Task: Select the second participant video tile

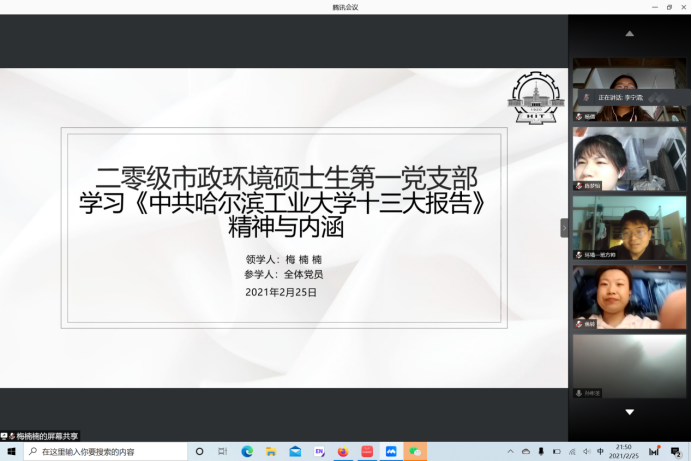Action: click(x=629, y=158)
